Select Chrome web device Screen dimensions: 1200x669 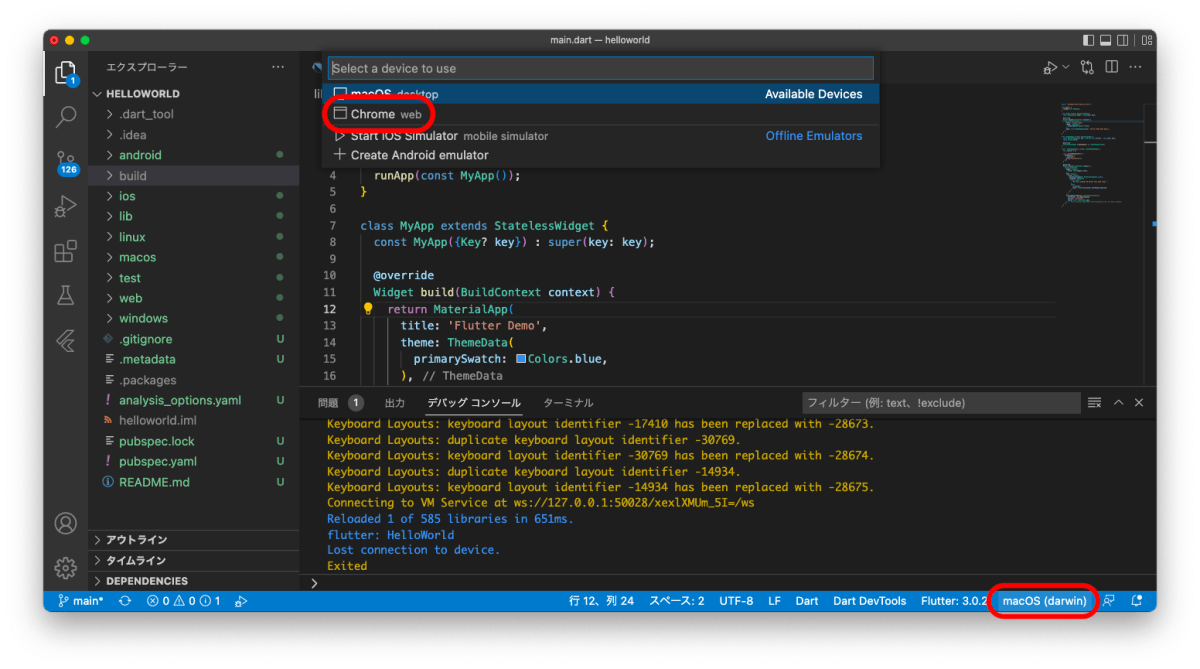pos(601,114)
